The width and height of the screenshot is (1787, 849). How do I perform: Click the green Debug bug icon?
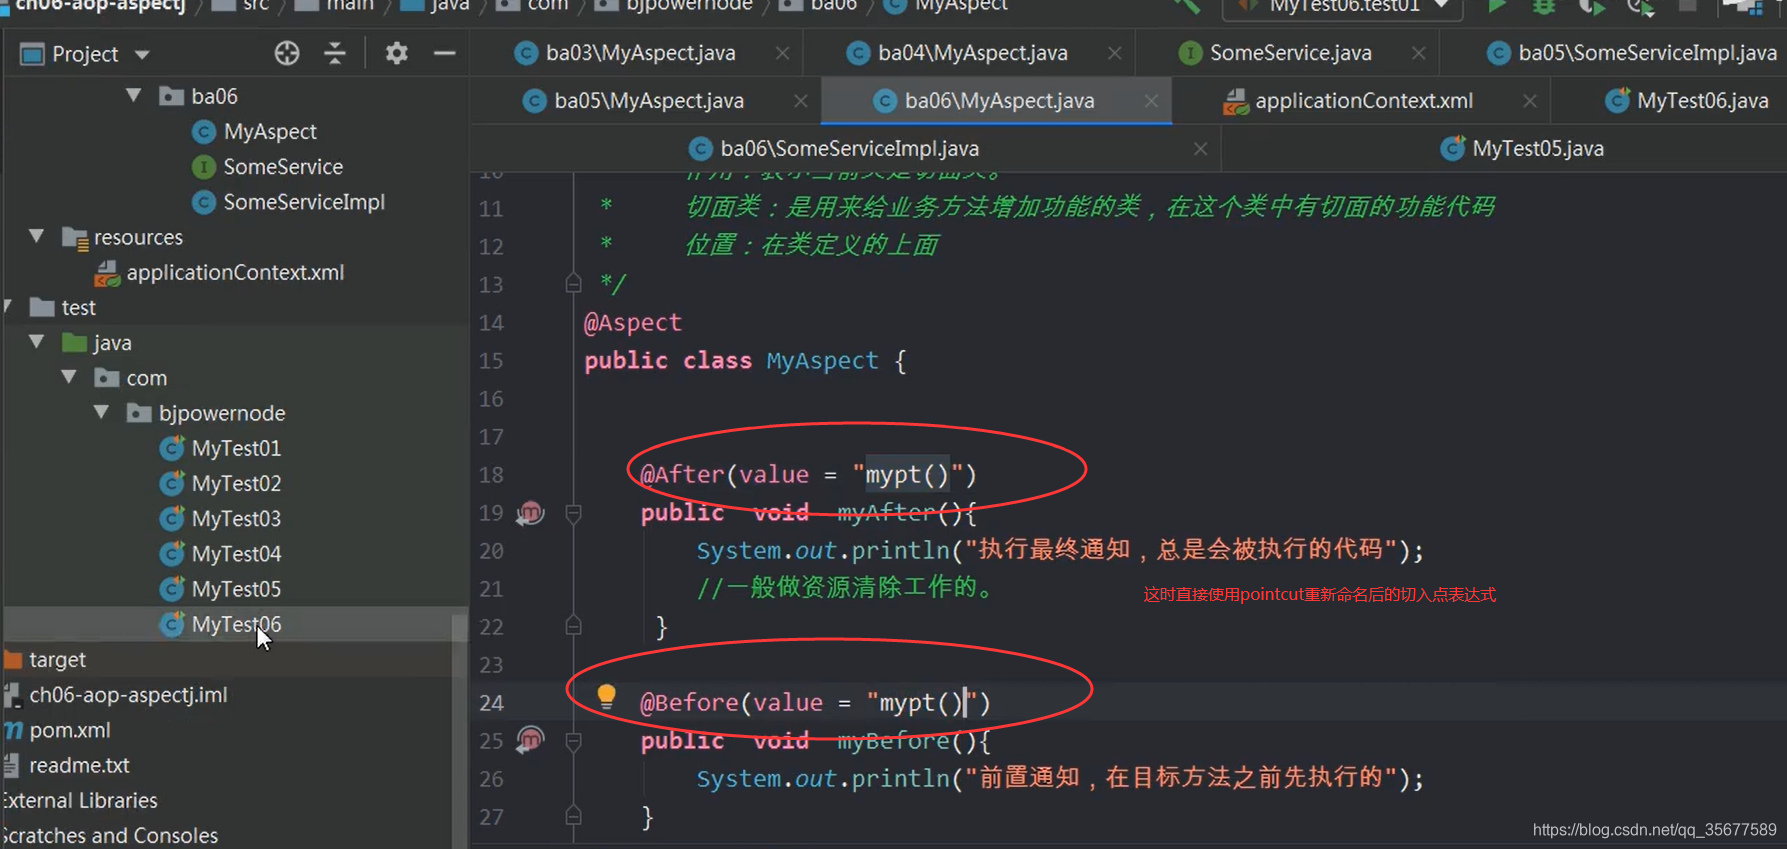[1543, 6]
